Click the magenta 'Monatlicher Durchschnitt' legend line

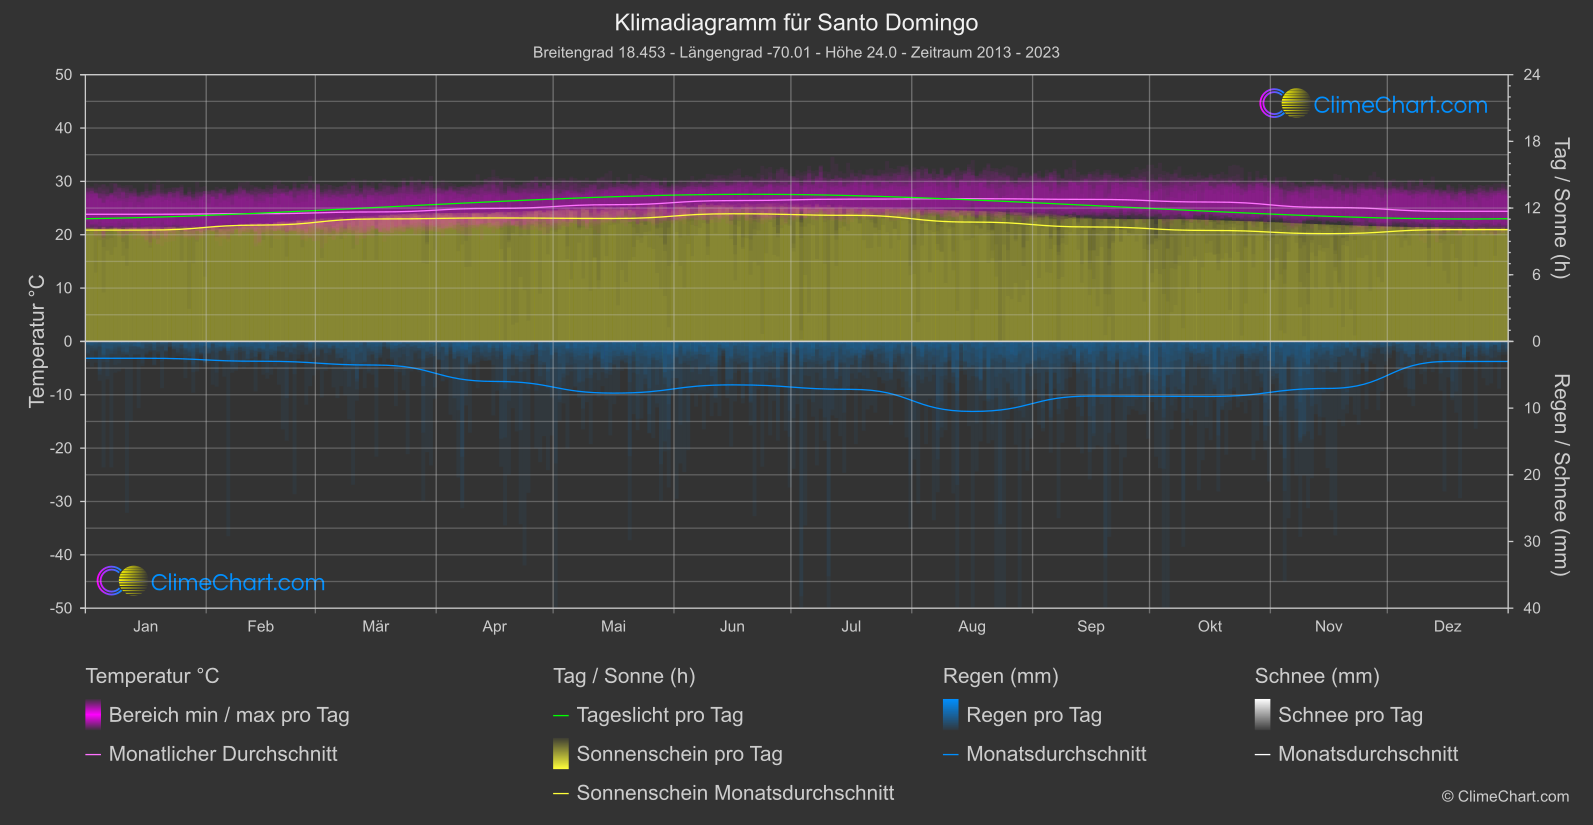coord(93,755)
